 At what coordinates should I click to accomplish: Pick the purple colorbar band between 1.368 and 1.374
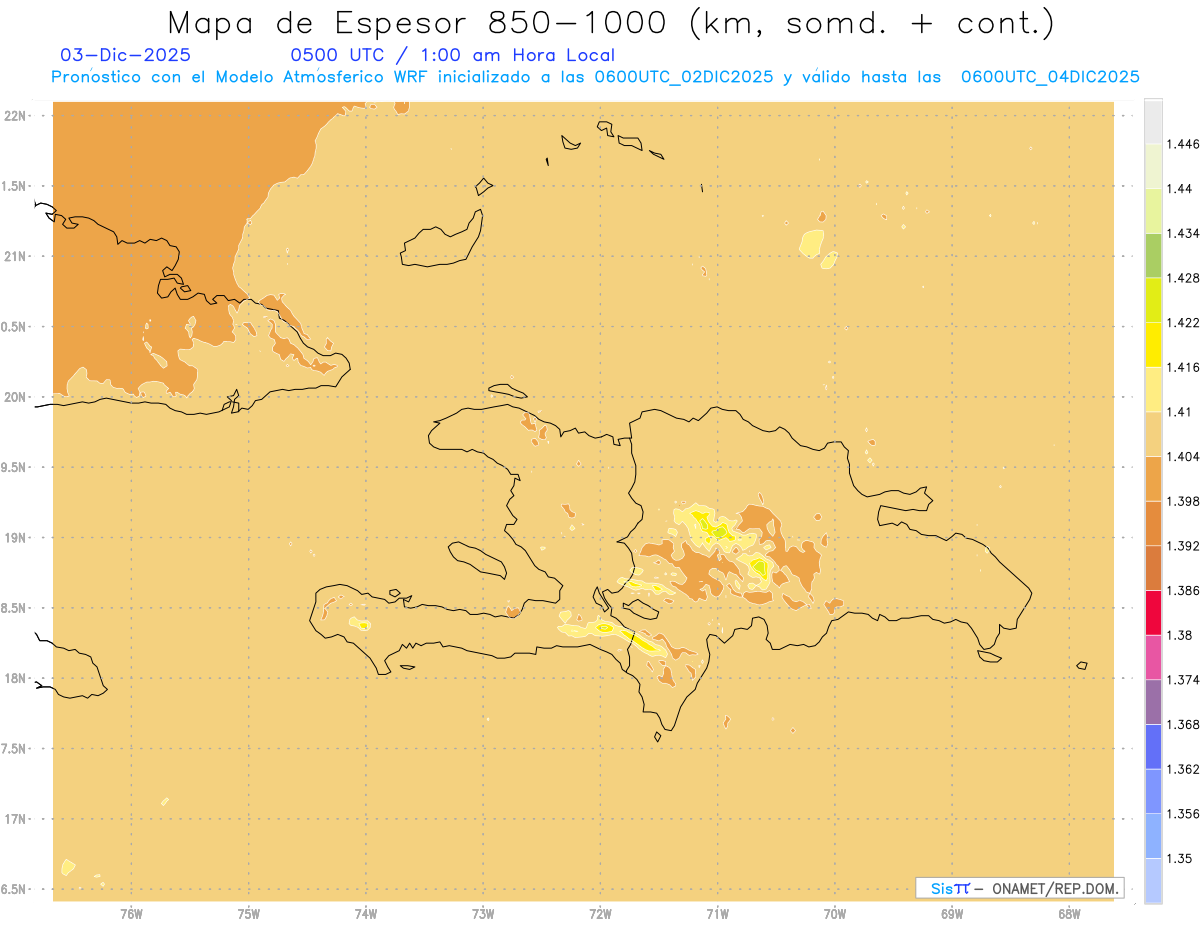pos(1154,702)
